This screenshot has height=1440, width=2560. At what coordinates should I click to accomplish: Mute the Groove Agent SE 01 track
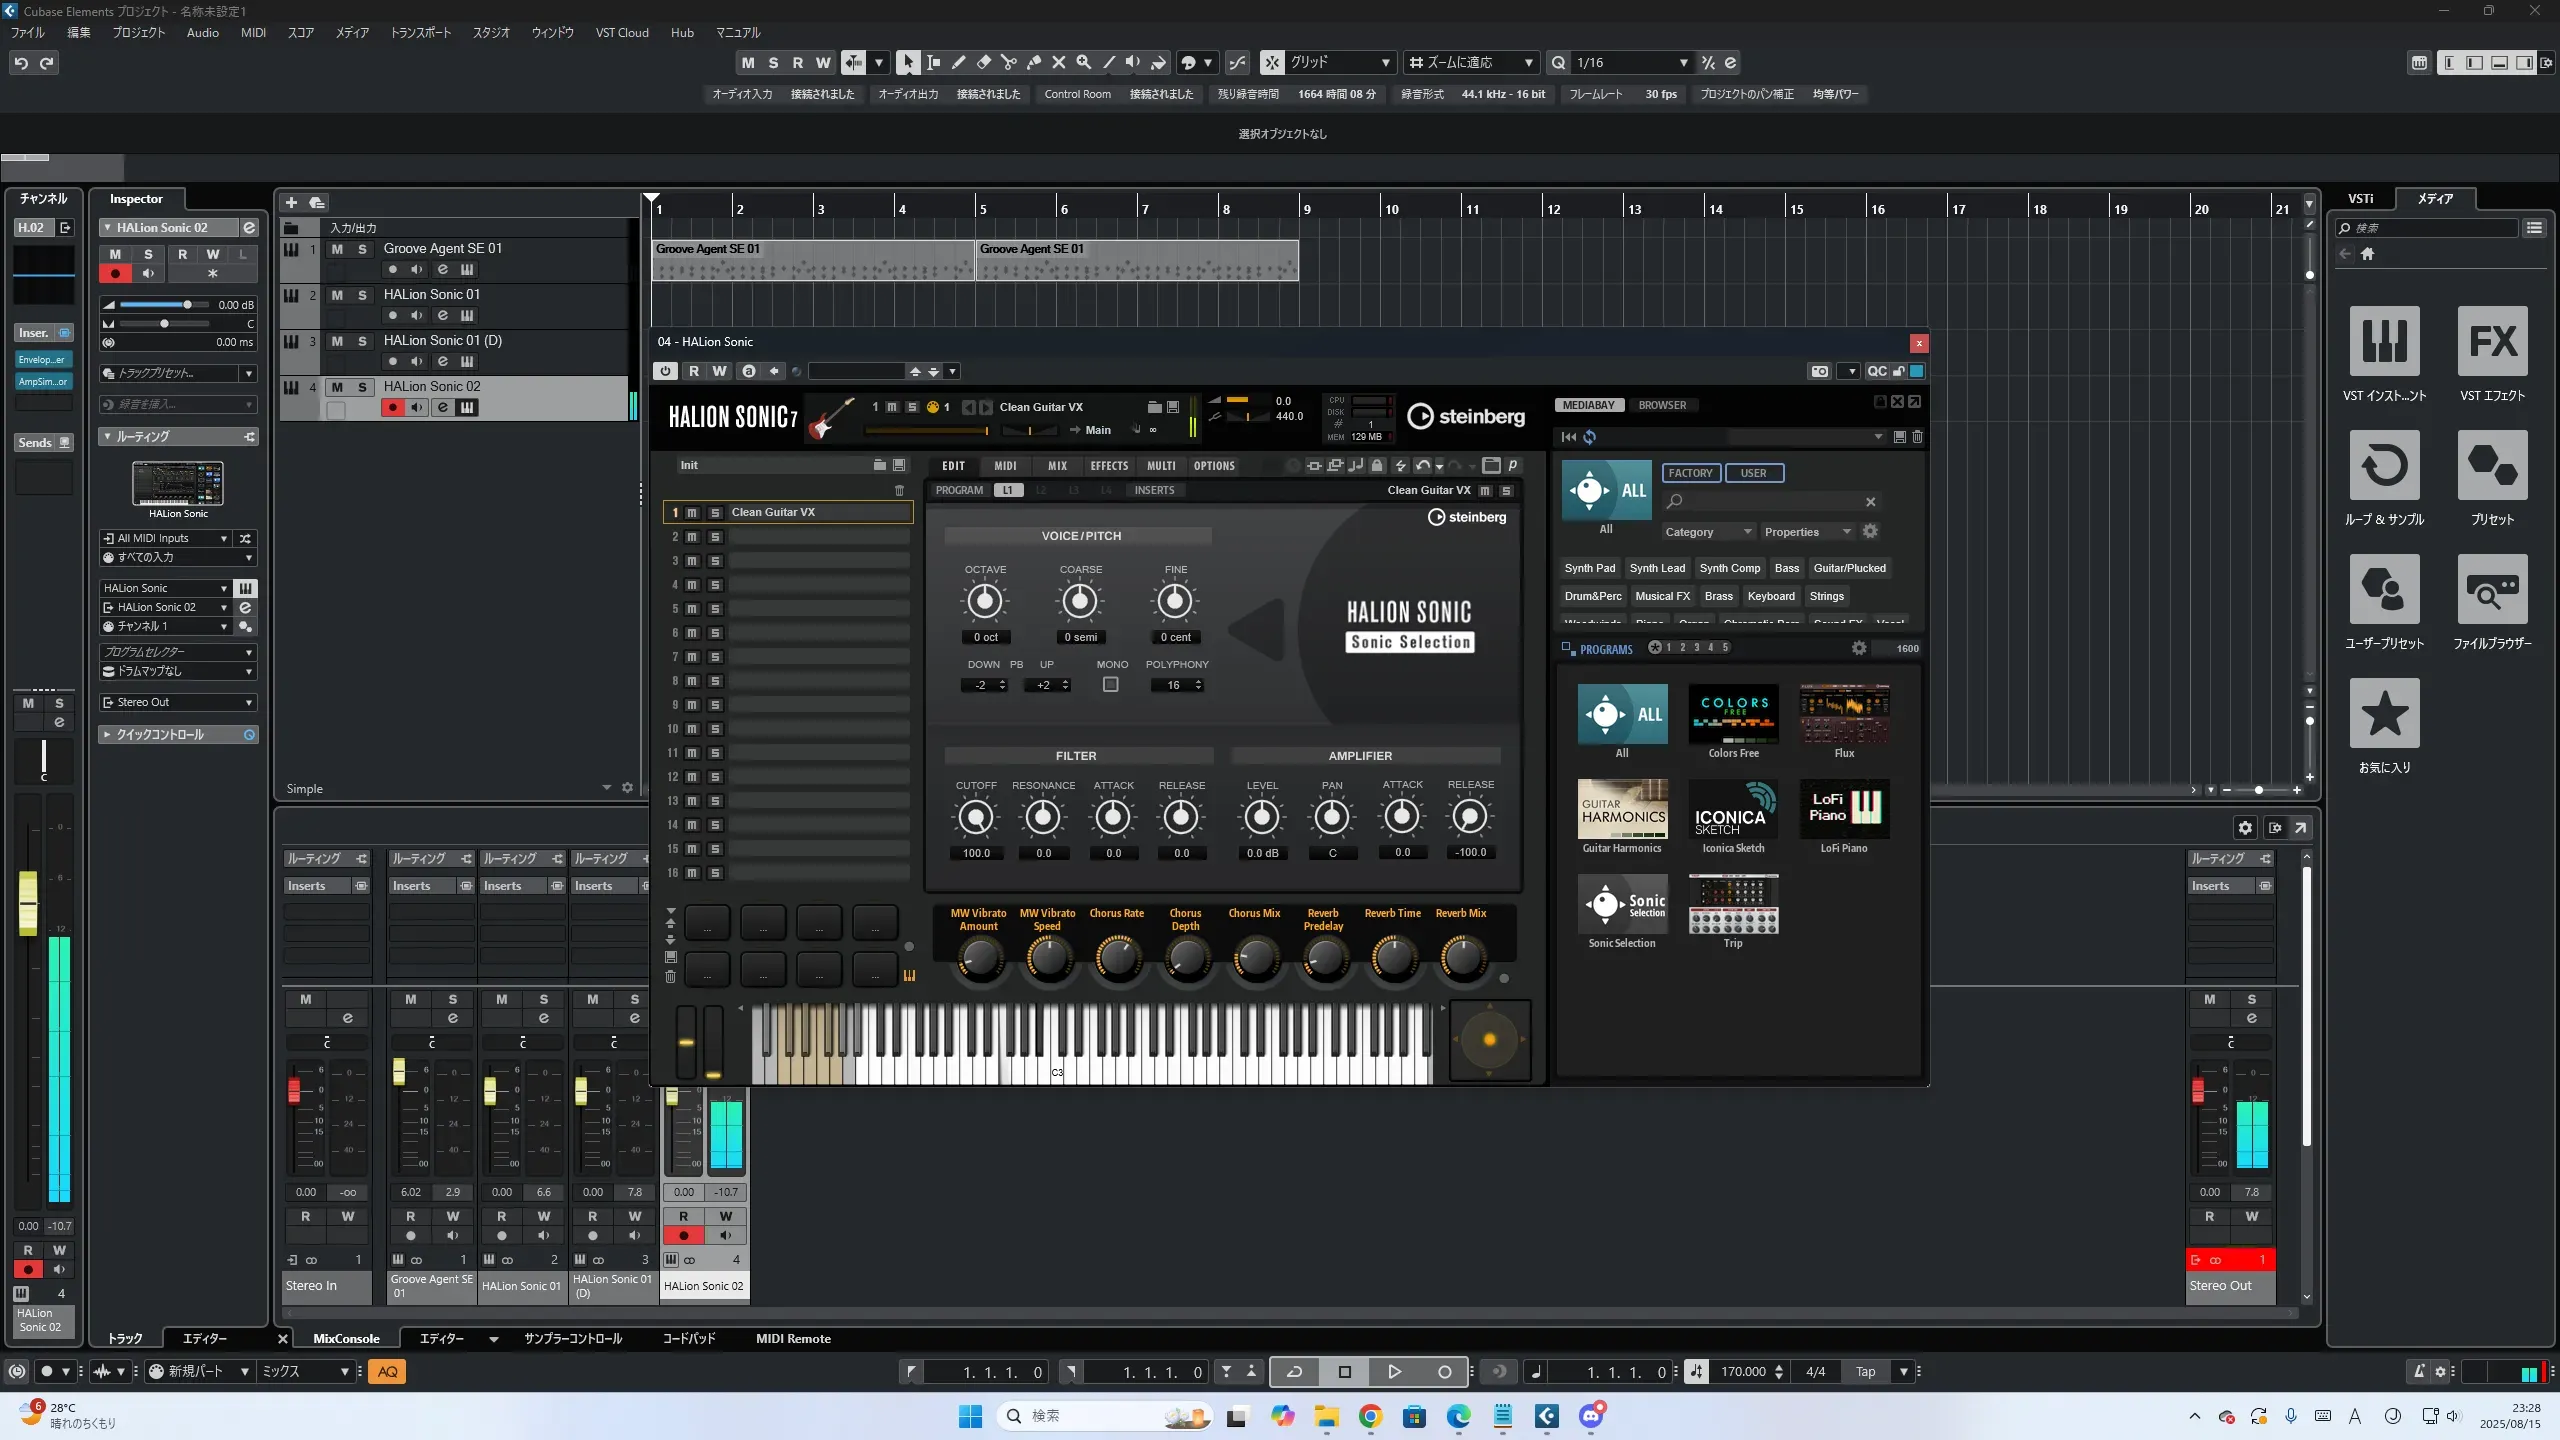pyautogui.click(x=337, y=249)
